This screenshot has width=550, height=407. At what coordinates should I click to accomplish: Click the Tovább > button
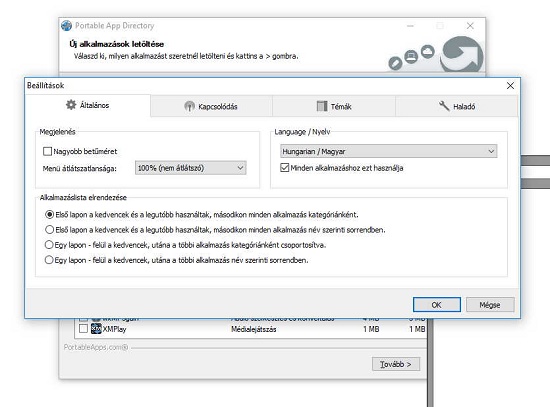coord(396,364)
